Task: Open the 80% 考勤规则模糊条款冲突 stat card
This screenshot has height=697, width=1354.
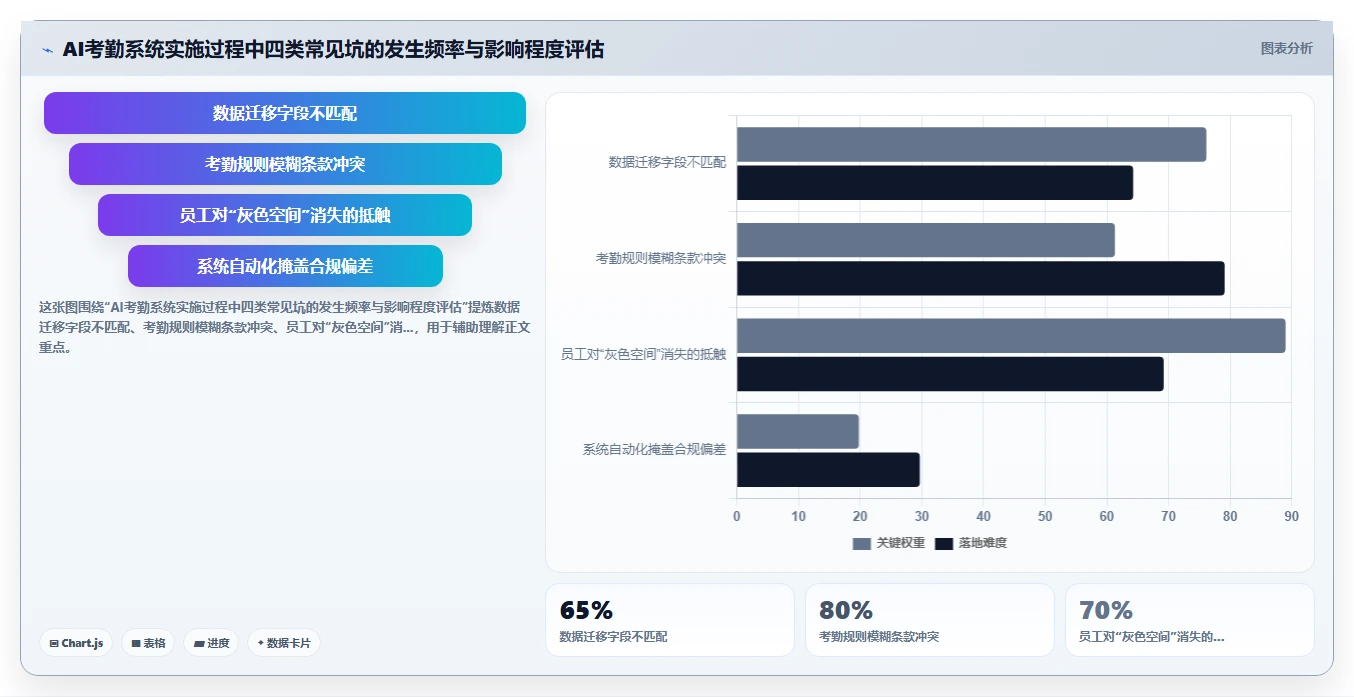Action: click(x=930, y=620)
